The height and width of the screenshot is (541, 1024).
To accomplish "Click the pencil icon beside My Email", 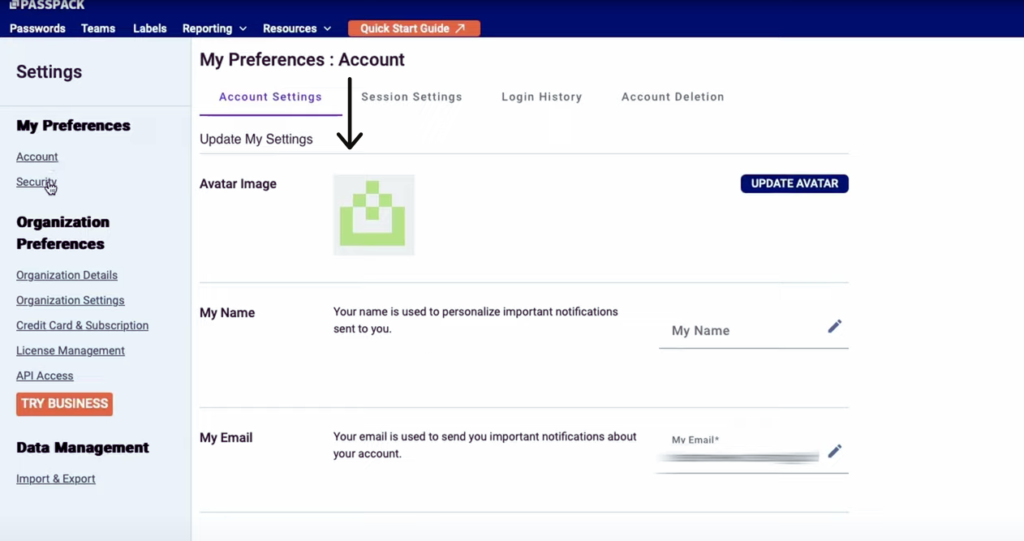I will [x=835, y=451].
